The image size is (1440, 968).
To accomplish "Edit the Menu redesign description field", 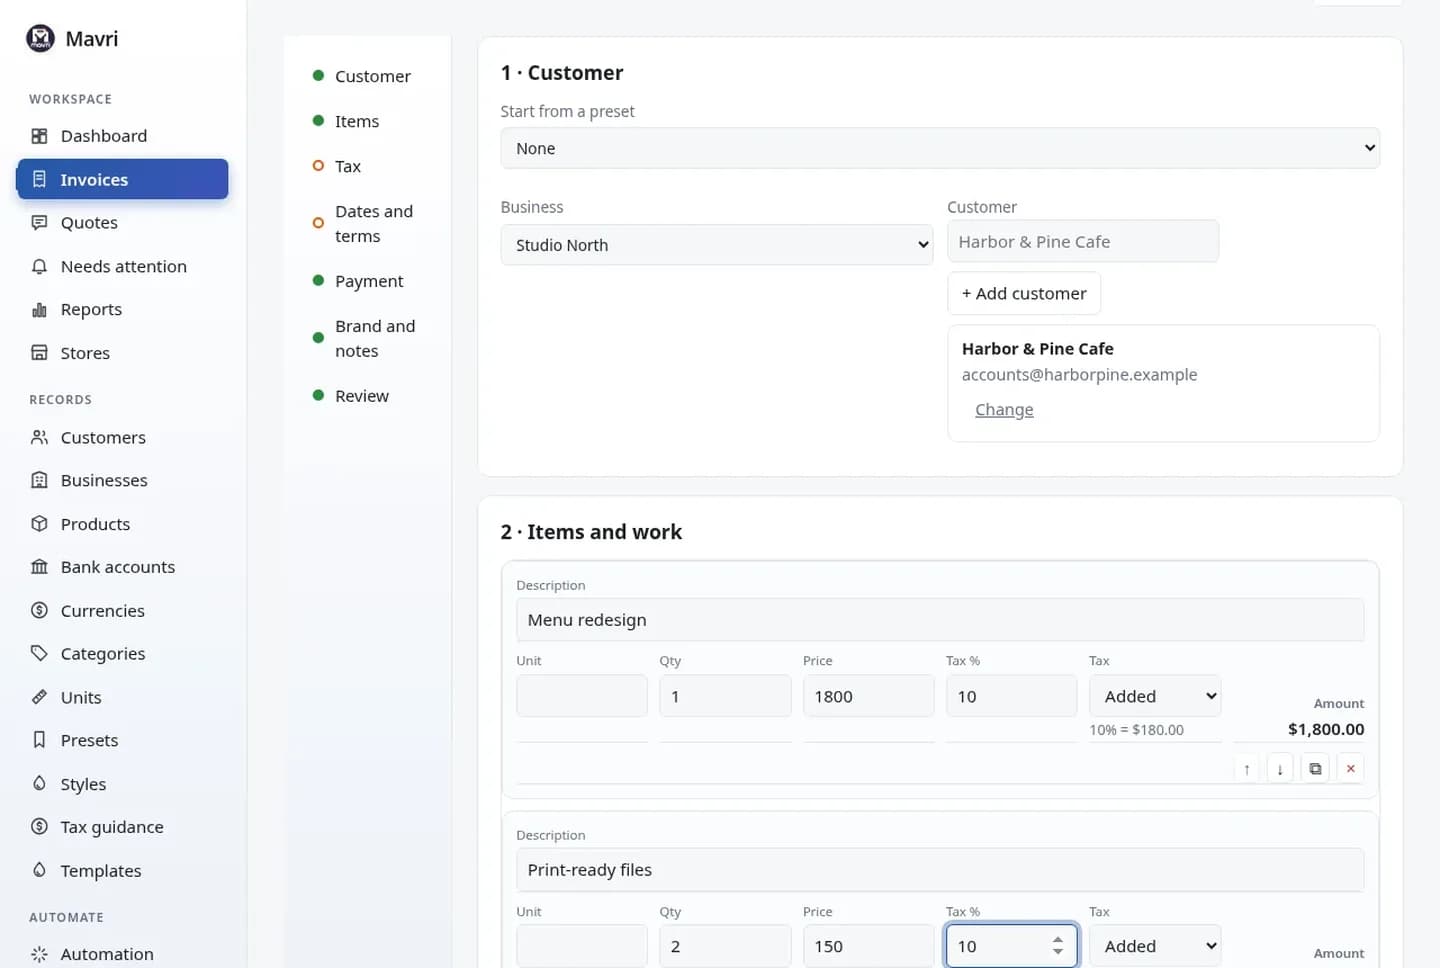I will pos(940,620).
